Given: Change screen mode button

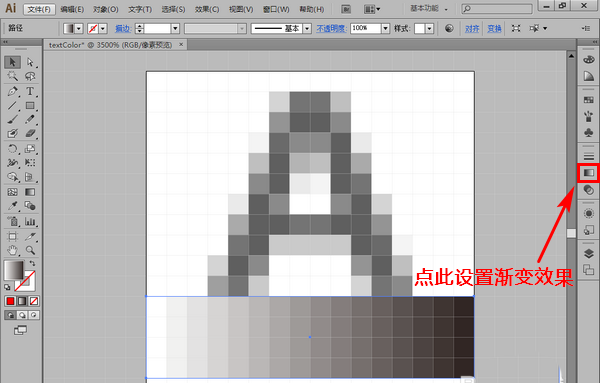Looking at the screenshot, I should tap(20, 330).
